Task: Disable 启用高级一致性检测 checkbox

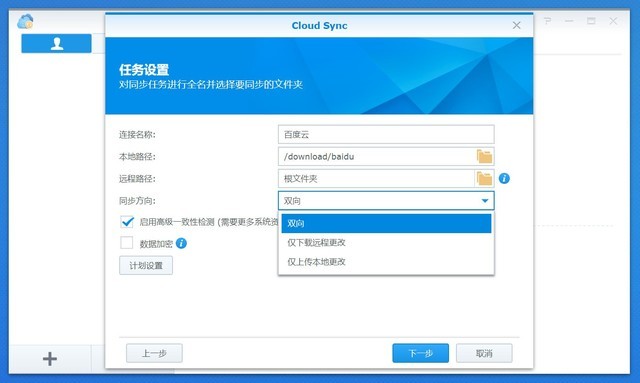Action: coord(127,221)
